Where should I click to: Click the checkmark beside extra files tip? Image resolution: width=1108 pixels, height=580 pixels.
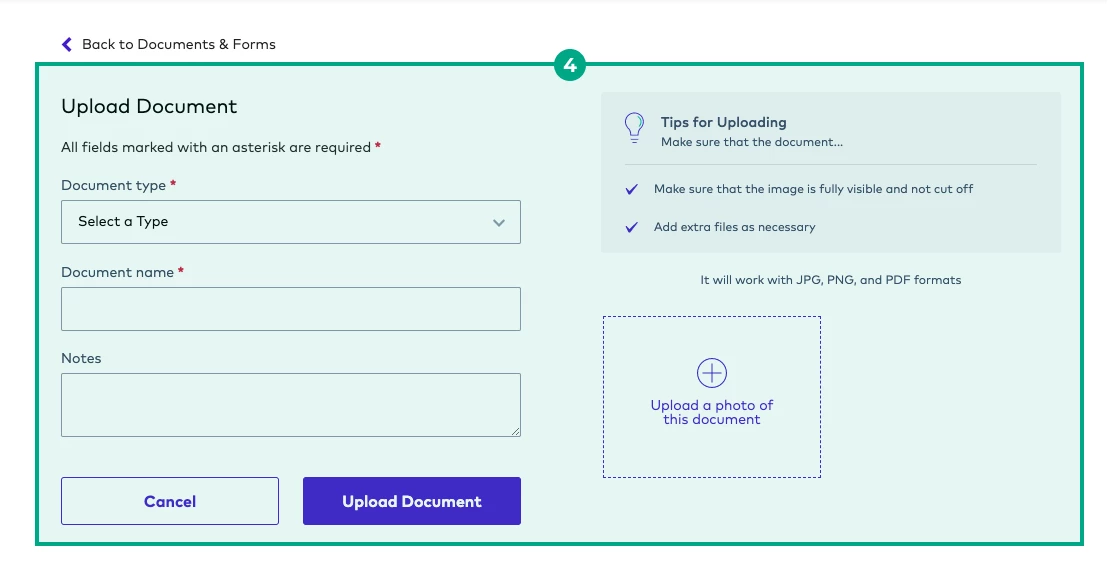631,227
